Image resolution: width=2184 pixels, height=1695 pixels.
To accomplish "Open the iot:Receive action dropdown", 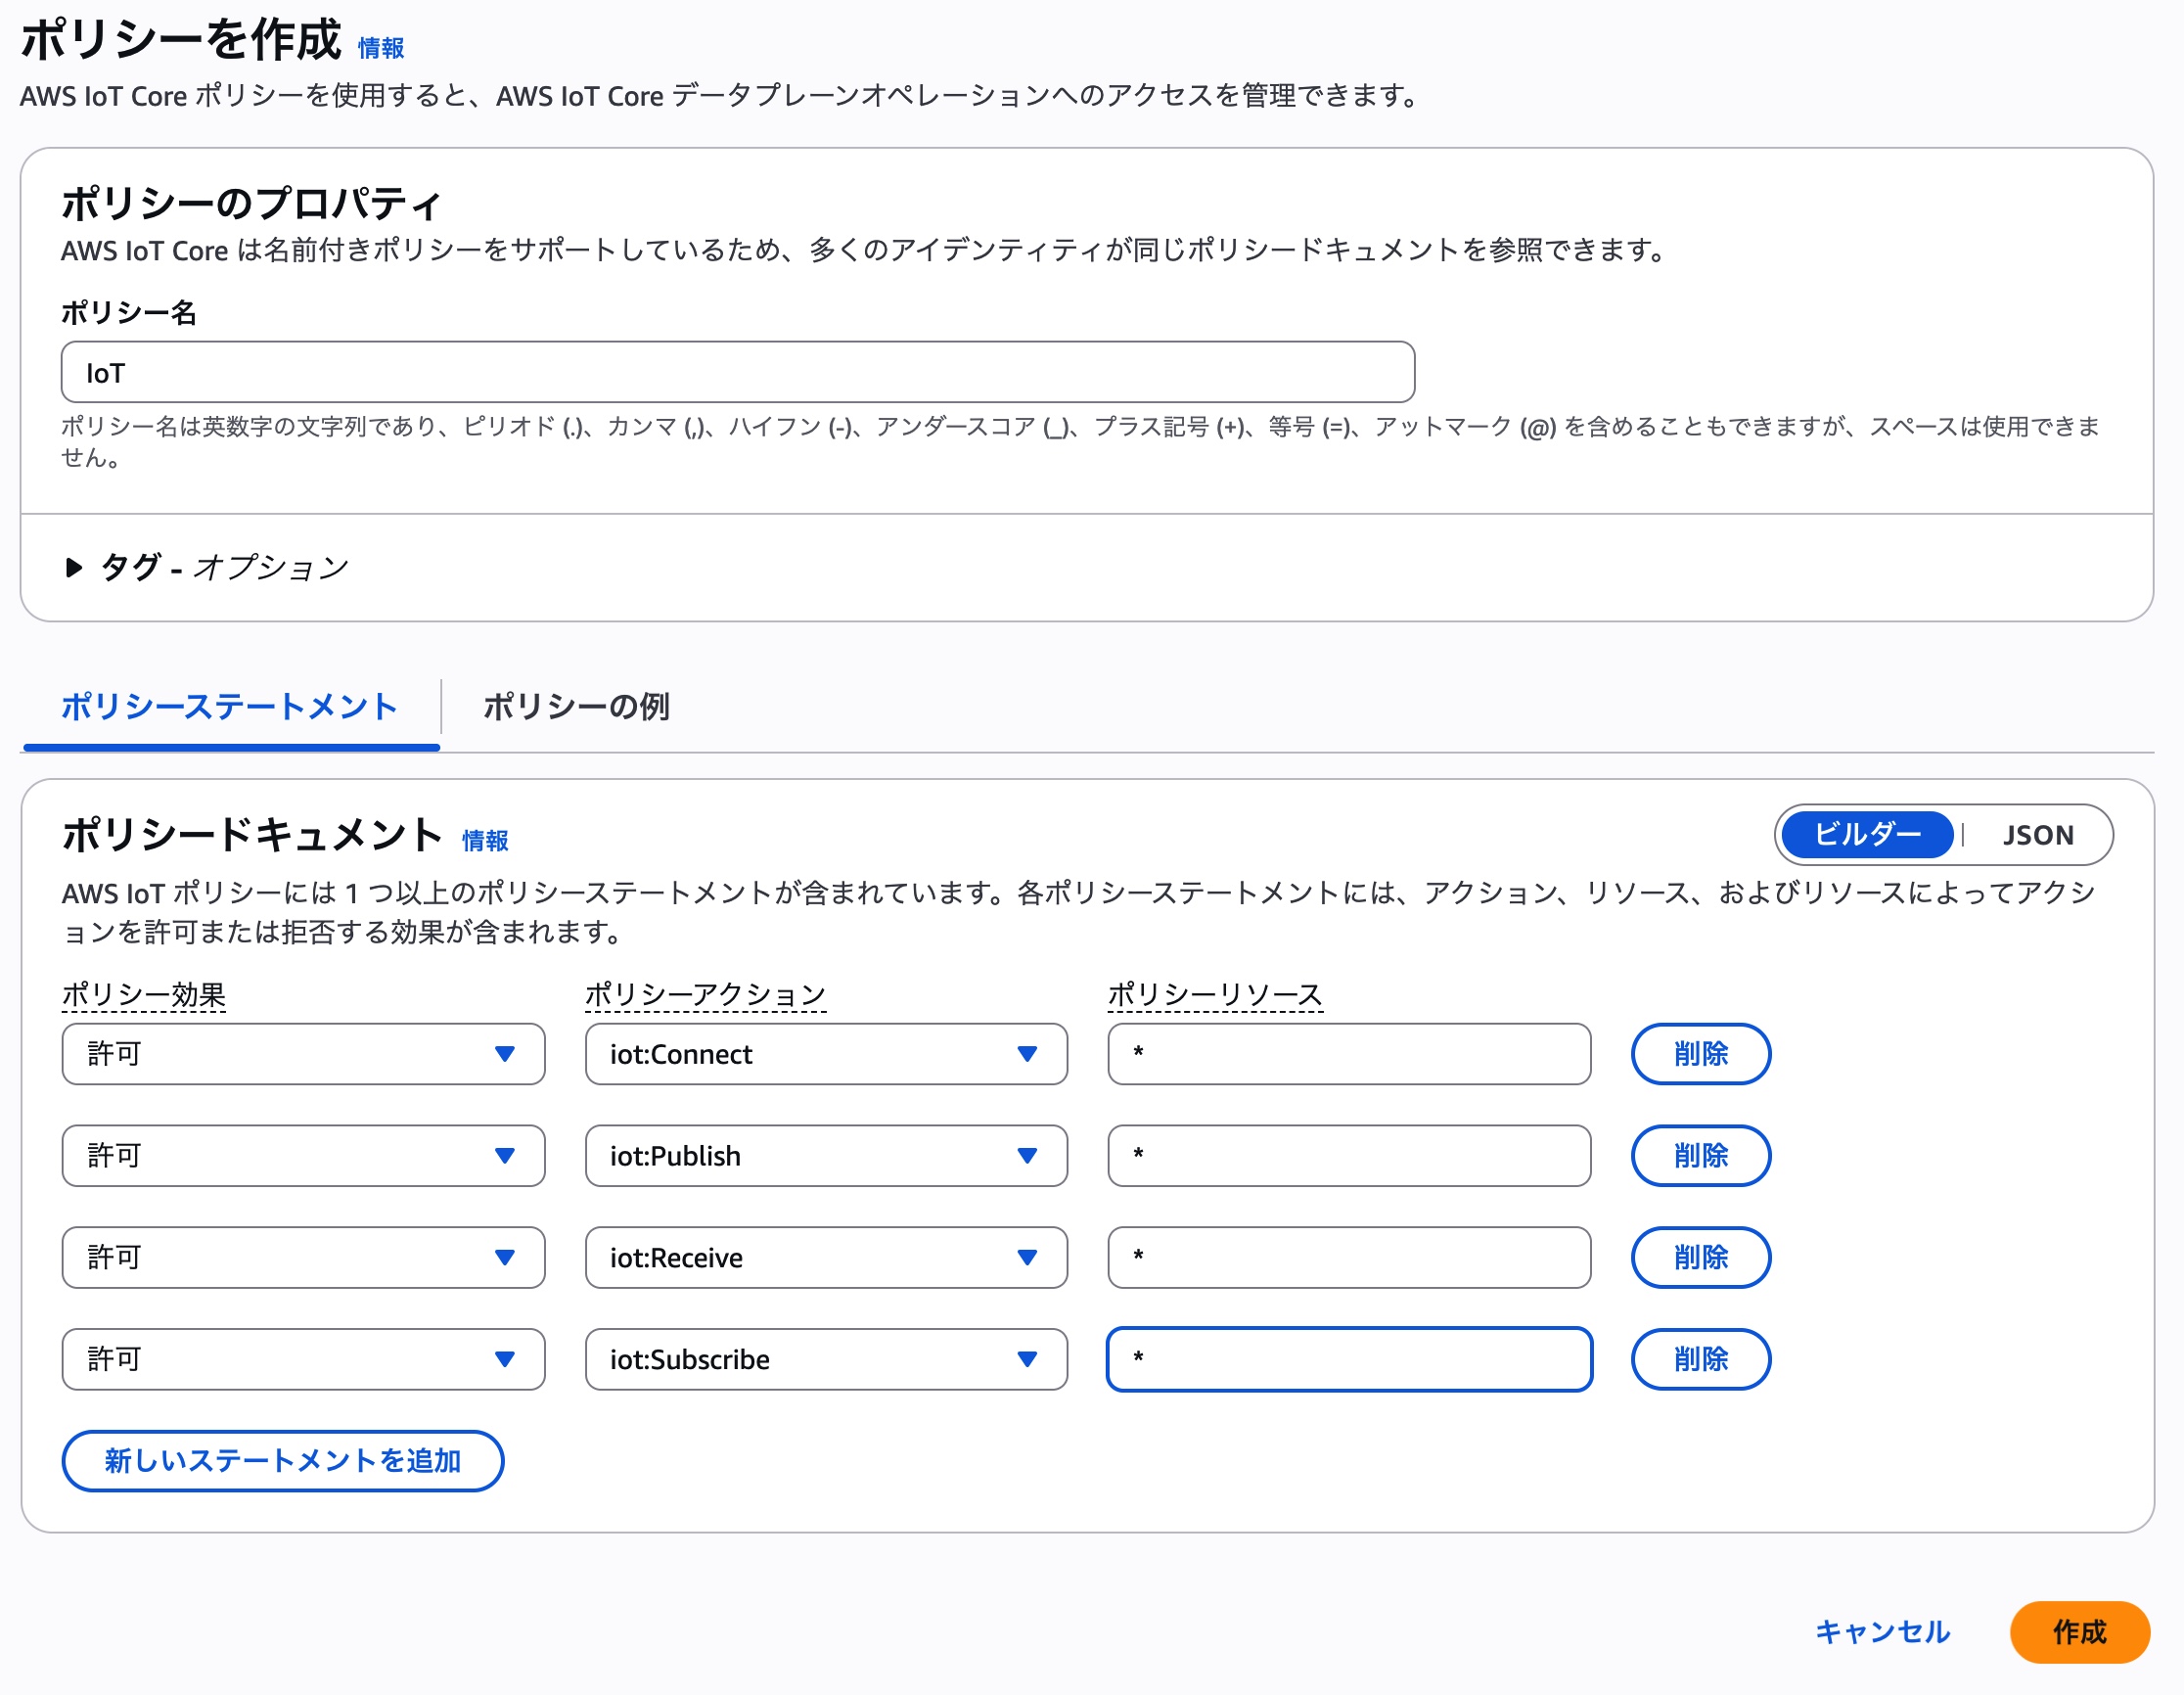I will pyautogui.click(x=826, y=1258).
